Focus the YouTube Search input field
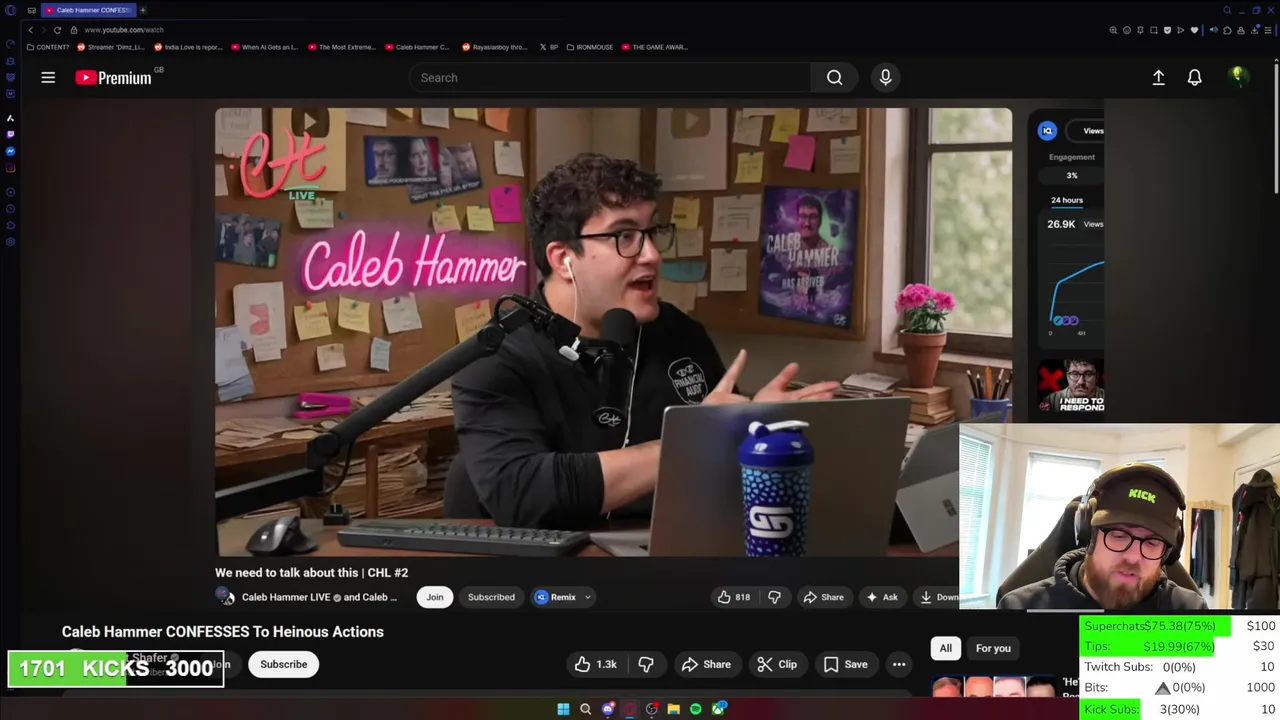 [610, 77]
